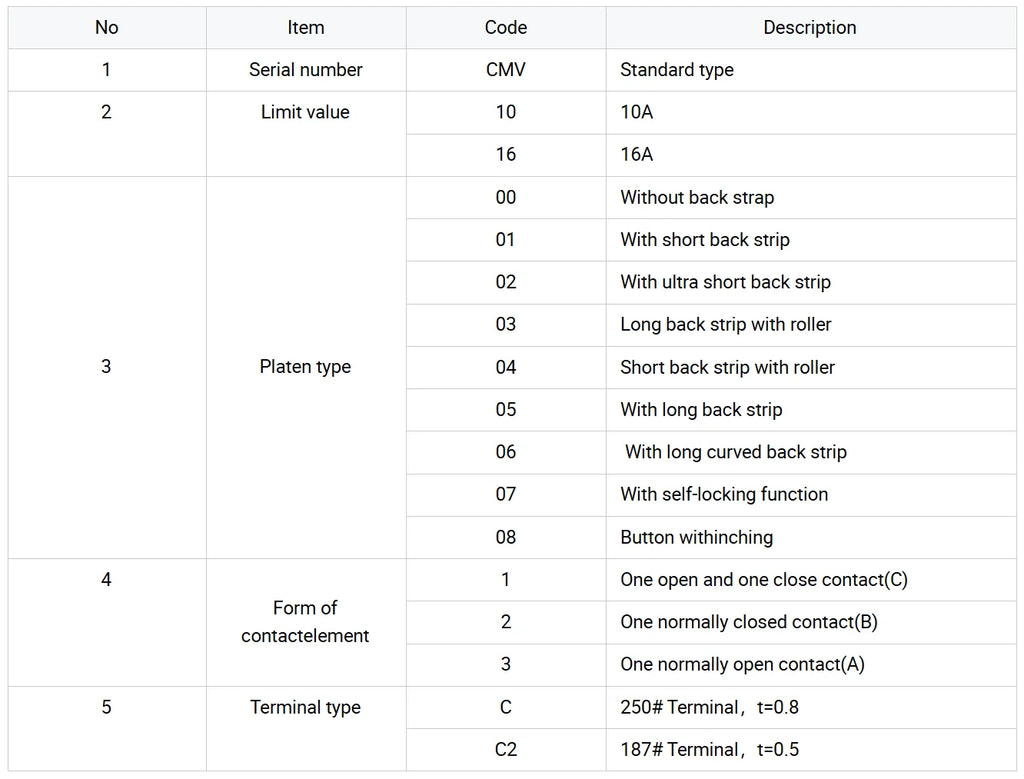Viewport: 1024px width, 779px height.
Task: Select the 'Terminal type' item cell
Action: (306, 728)
